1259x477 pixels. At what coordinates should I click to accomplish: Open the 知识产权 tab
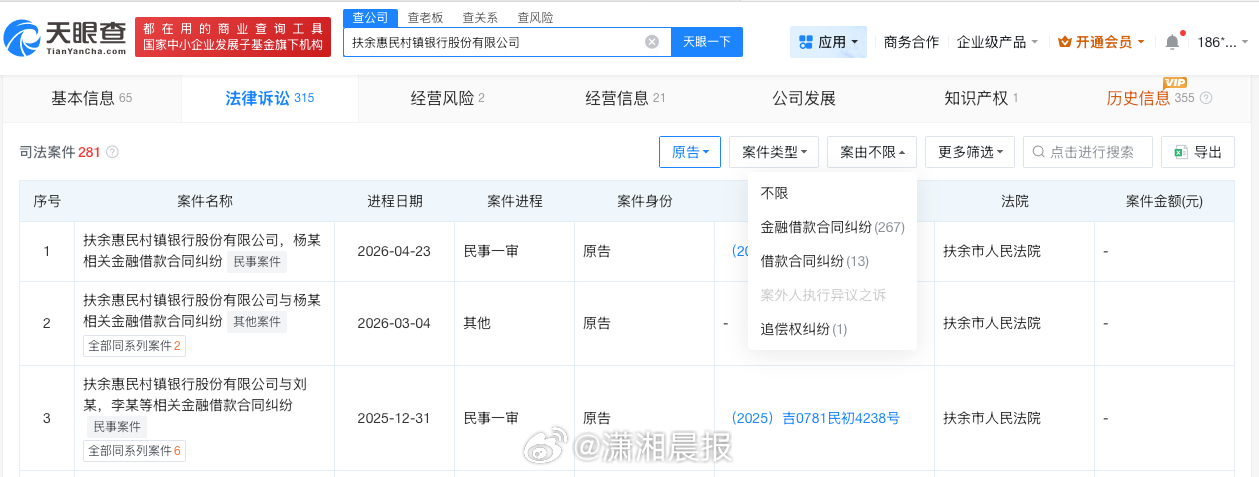pos(981,98)
